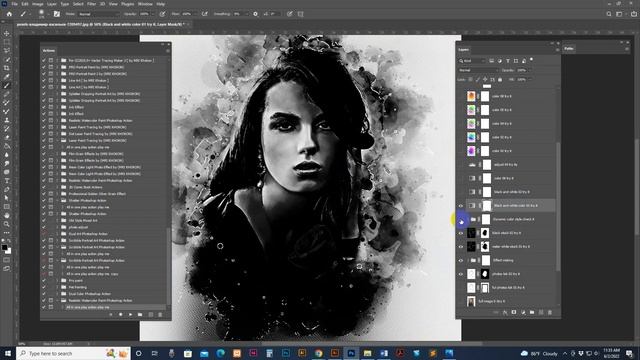Hide the Black and white color layer
The height and width of the screenshot is (360, 640).
pos(461,206)
